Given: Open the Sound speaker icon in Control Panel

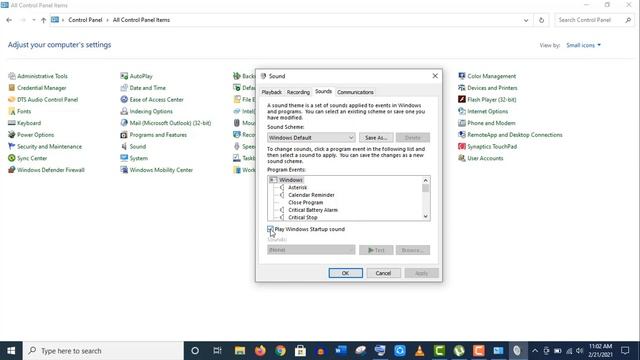Looking at the screenshot, I should point(124,147).
